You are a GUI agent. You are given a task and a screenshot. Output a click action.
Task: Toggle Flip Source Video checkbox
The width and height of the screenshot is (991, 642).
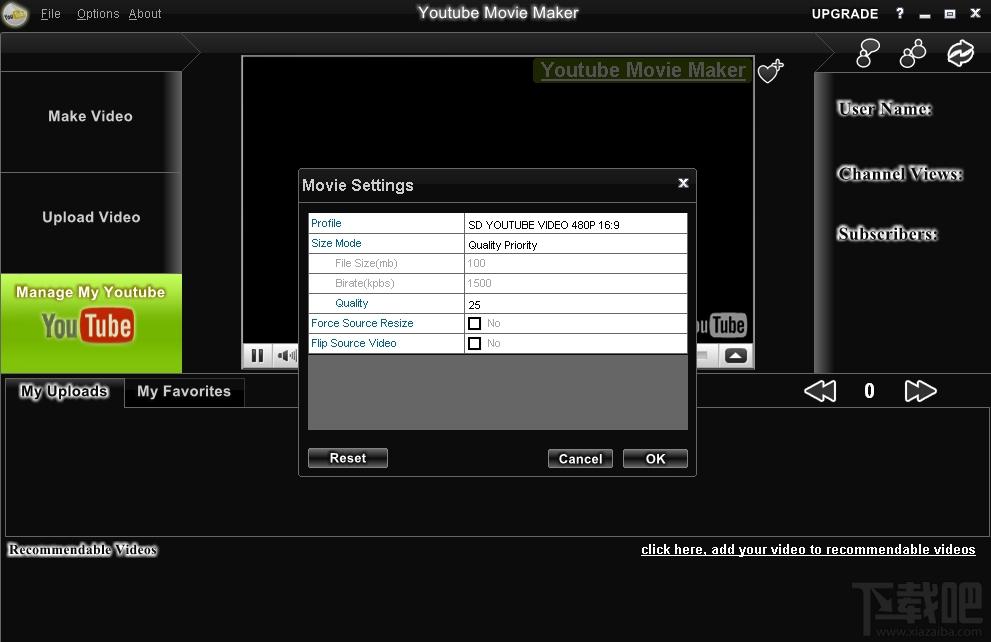click(475, 344)
